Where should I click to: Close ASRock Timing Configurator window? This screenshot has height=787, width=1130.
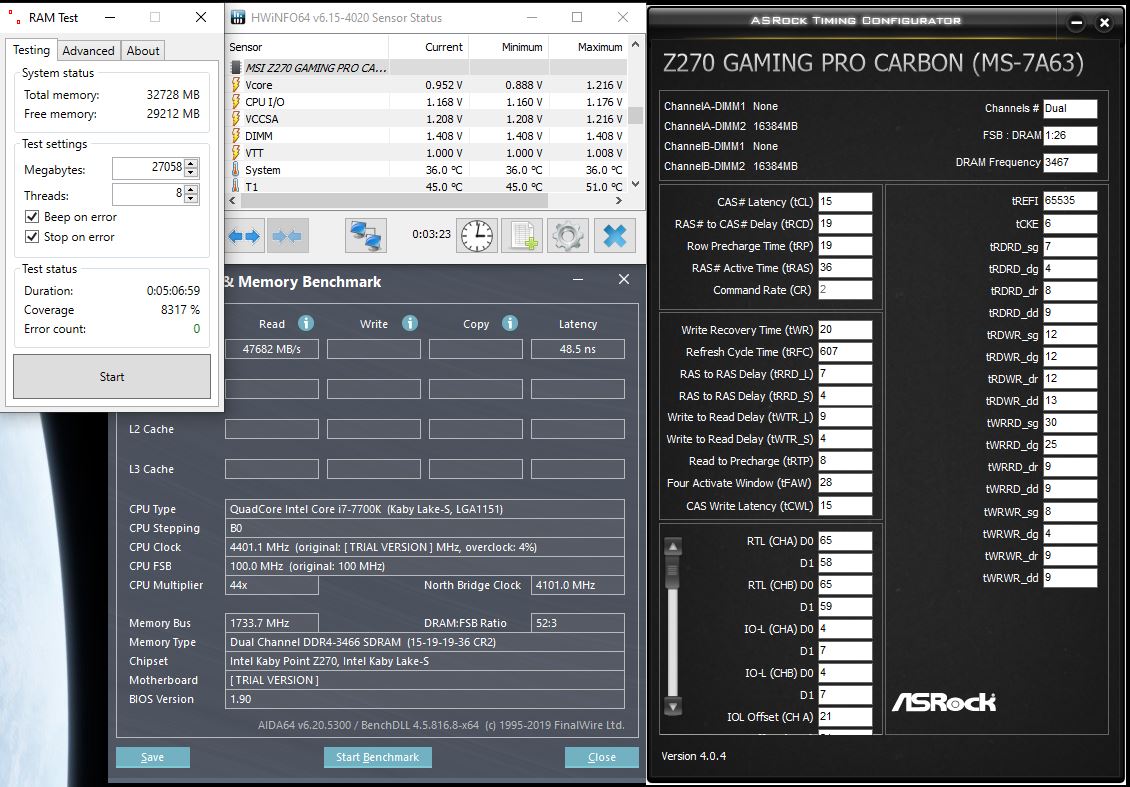tap(1103, 22)
